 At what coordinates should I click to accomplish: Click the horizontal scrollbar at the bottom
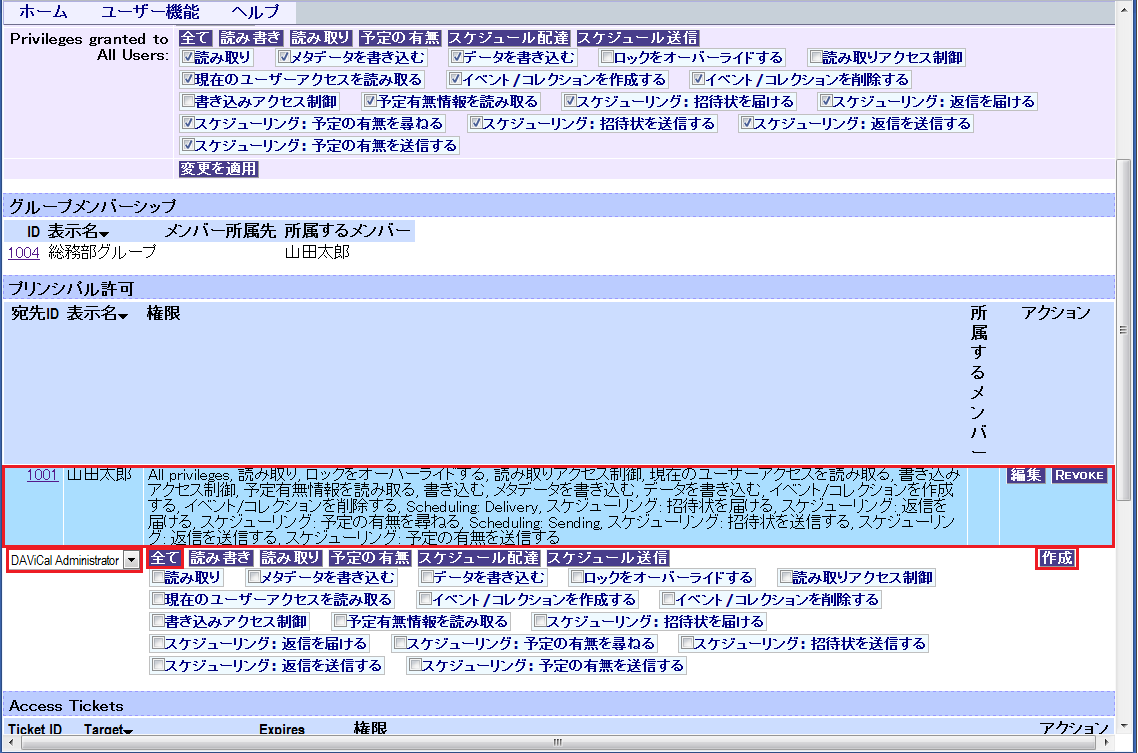click(555, 744)
